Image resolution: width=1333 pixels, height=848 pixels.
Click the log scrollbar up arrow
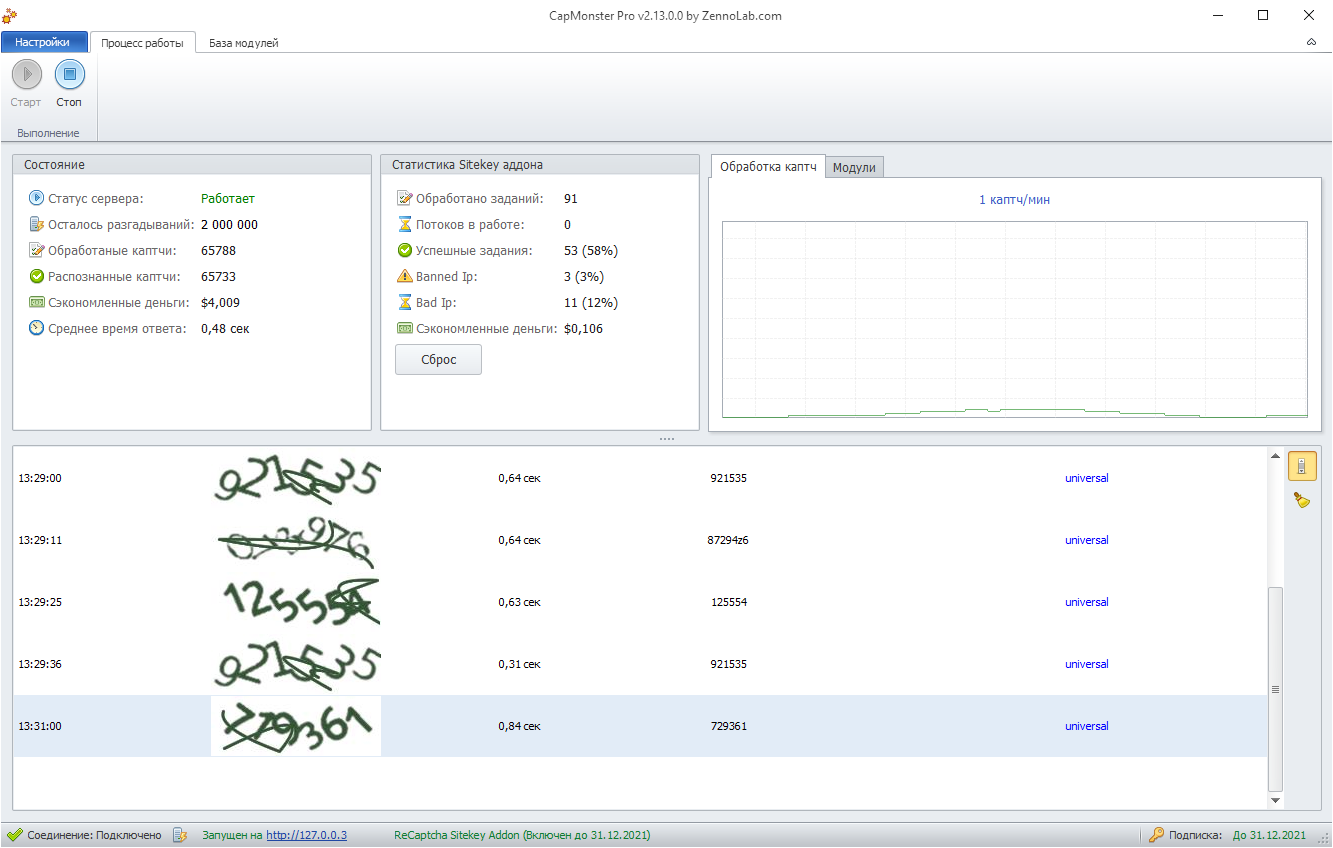[1275, 456]
